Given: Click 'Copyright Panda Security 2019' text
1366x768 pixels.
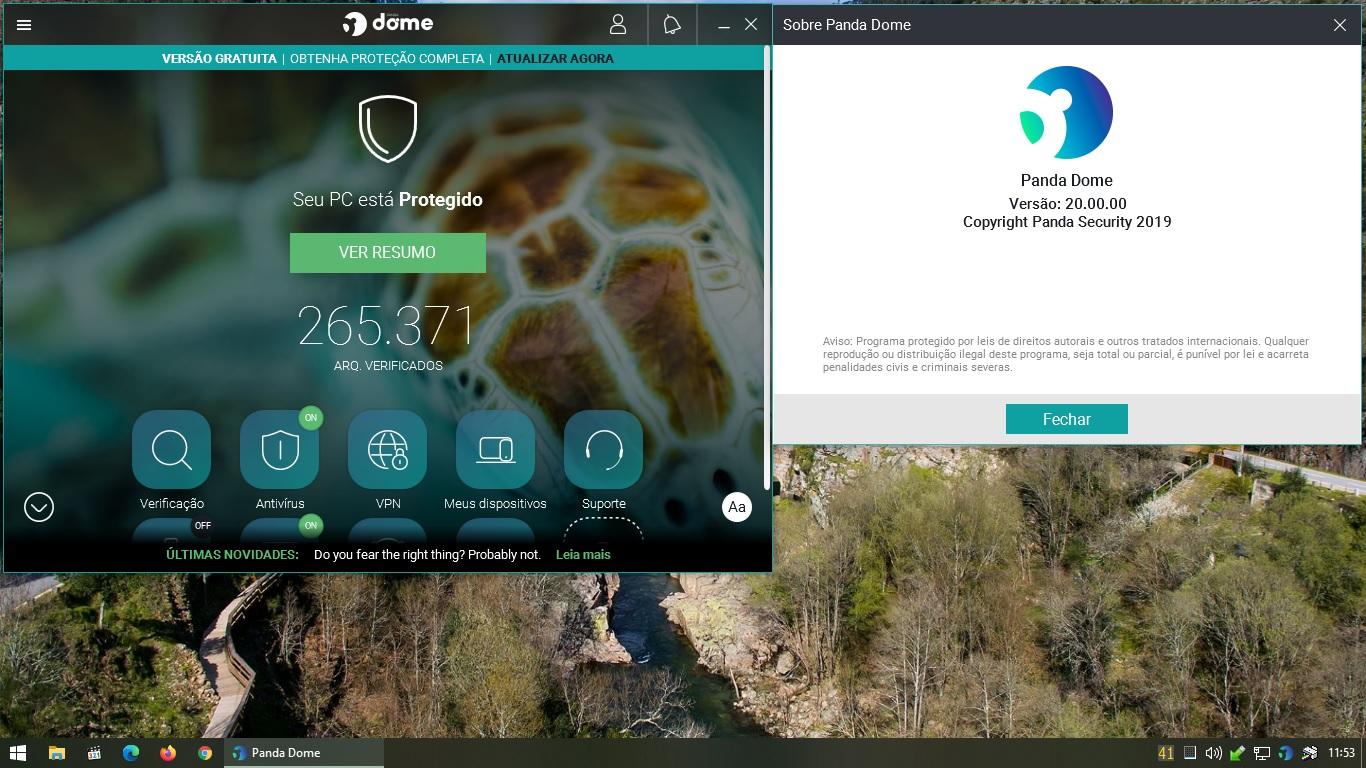Looking at the screenshot, I should pyautogui.click(x=1067, y=221).
